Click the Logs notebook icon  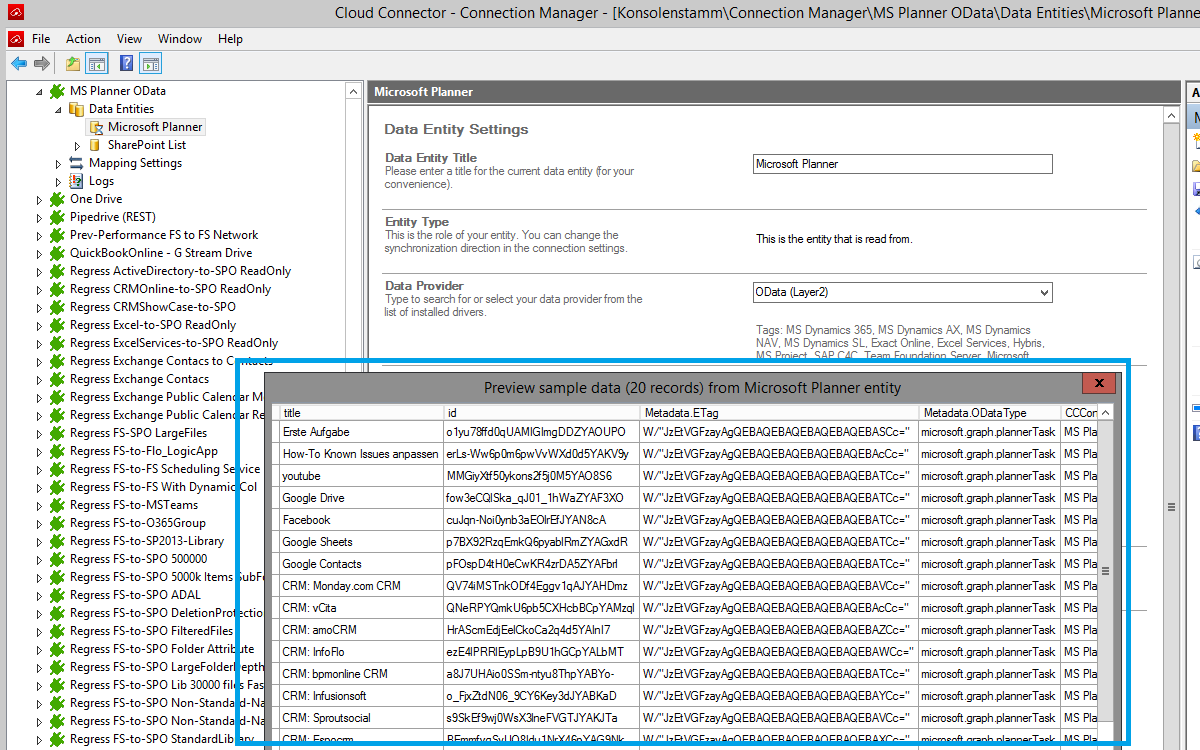pyautogui.click(x=77, y=181)
